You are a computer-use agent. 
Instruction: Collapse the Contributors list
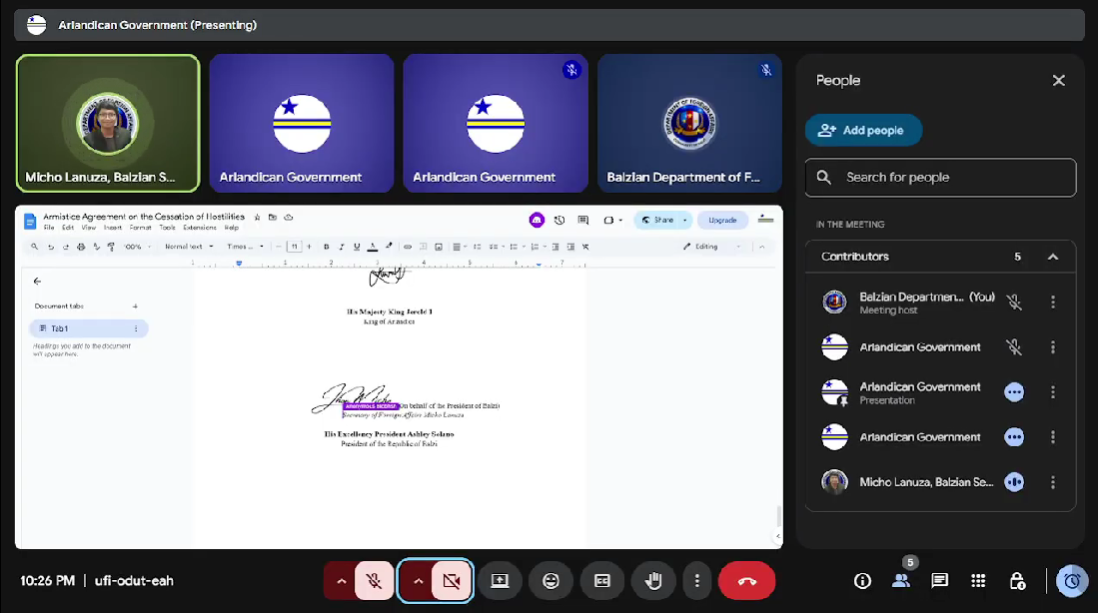pos(1052,257)
